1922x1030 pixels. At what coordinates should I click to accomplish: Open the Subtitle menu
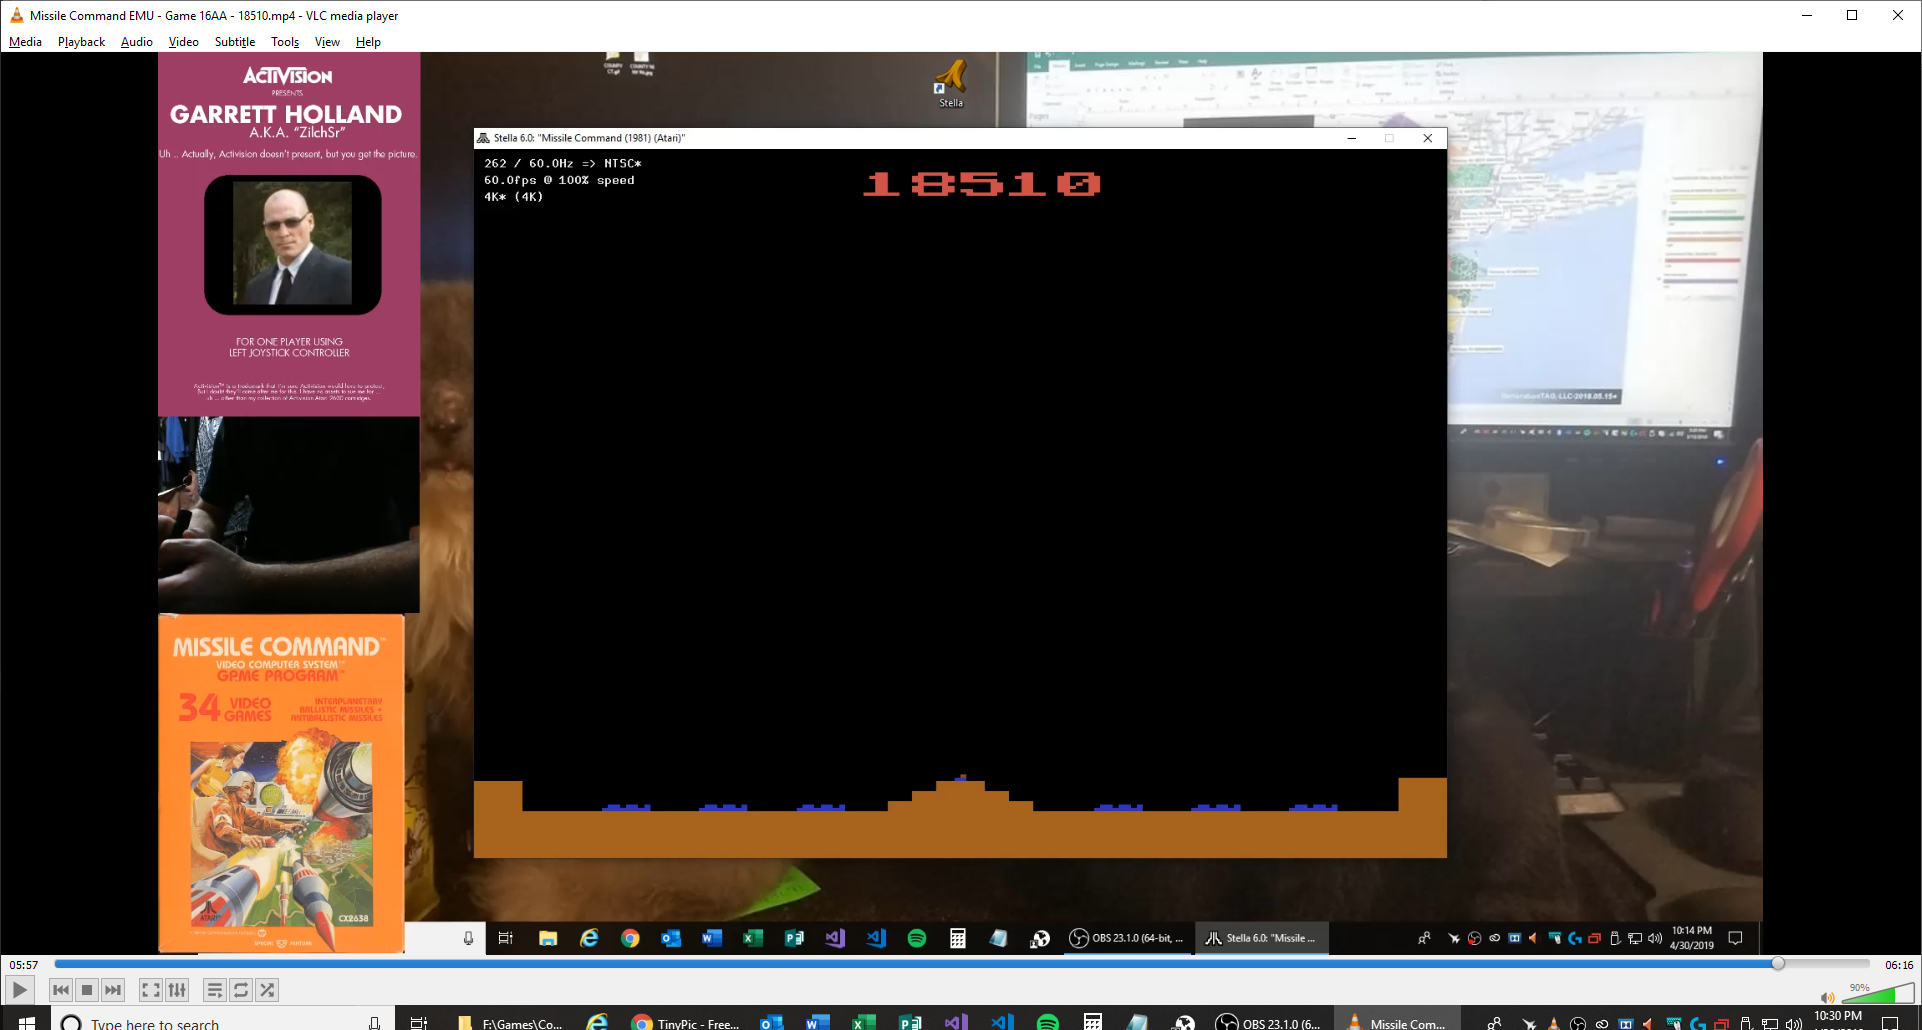point(234,42)
